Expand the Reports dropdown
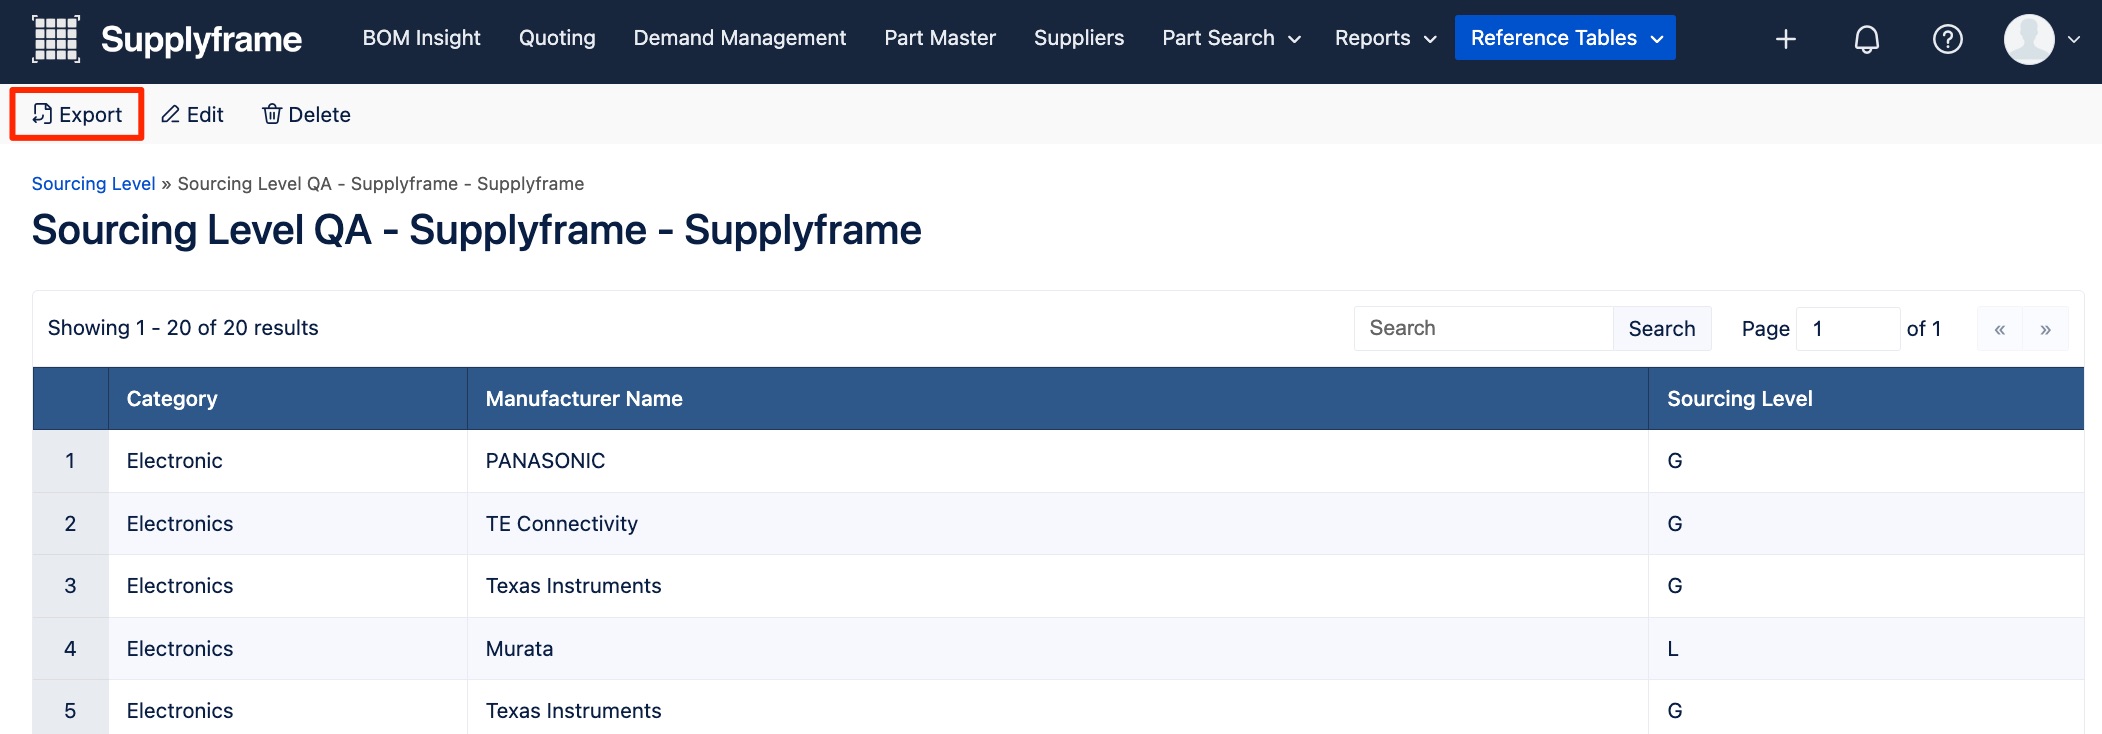2102x734 pixels. coord(1385,38)
